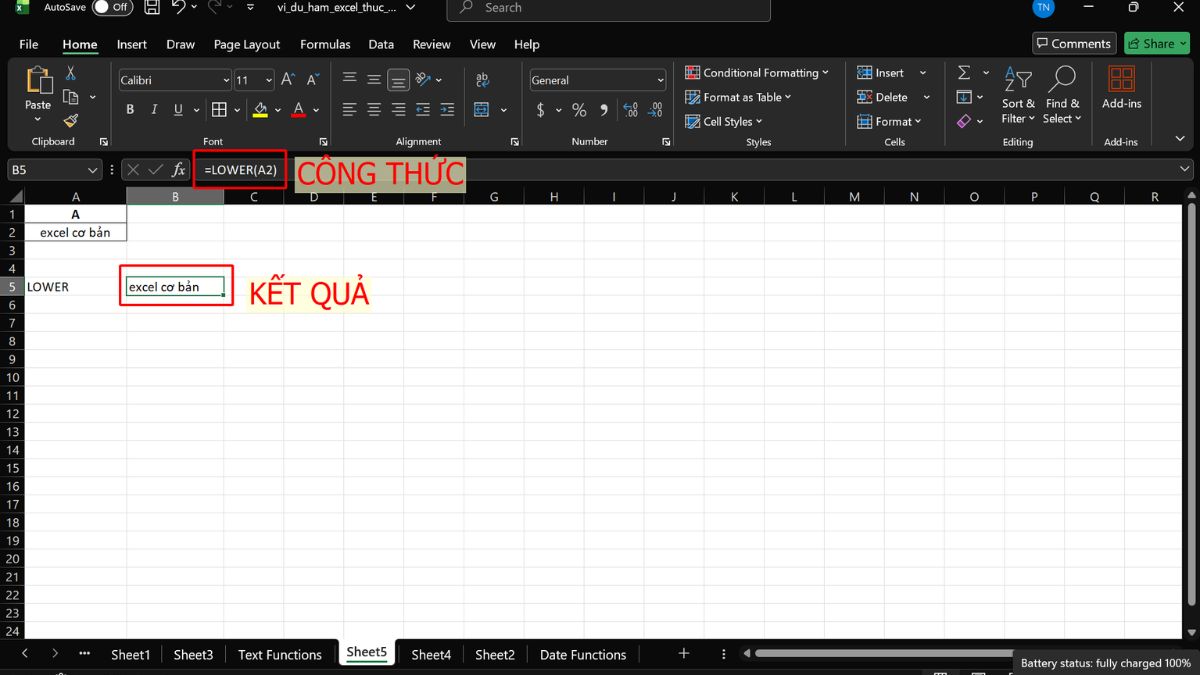Increase font size with larger A icon
Viewport: 1200px width, 675px height.
[x=288, y=80]
